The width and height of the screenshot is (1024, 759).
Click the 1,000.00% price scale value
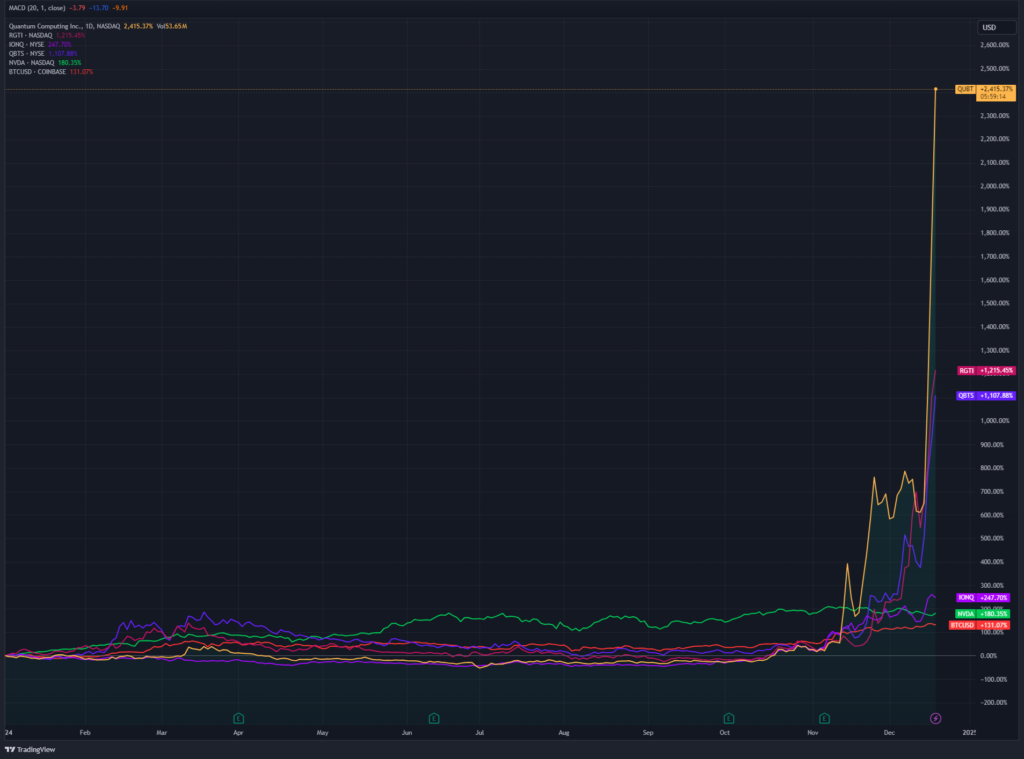pyautogui.click(x=995, y=421)
